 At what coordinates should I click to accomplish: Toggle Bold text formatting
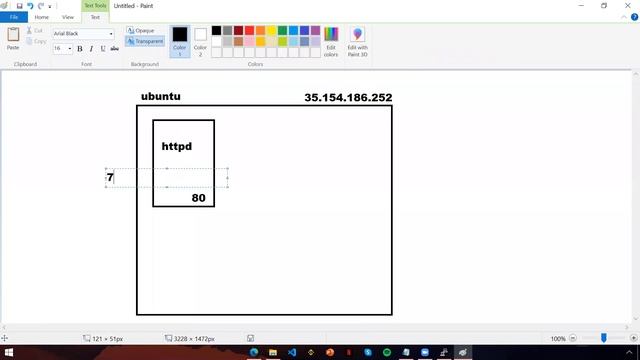(x=80, y=49)
